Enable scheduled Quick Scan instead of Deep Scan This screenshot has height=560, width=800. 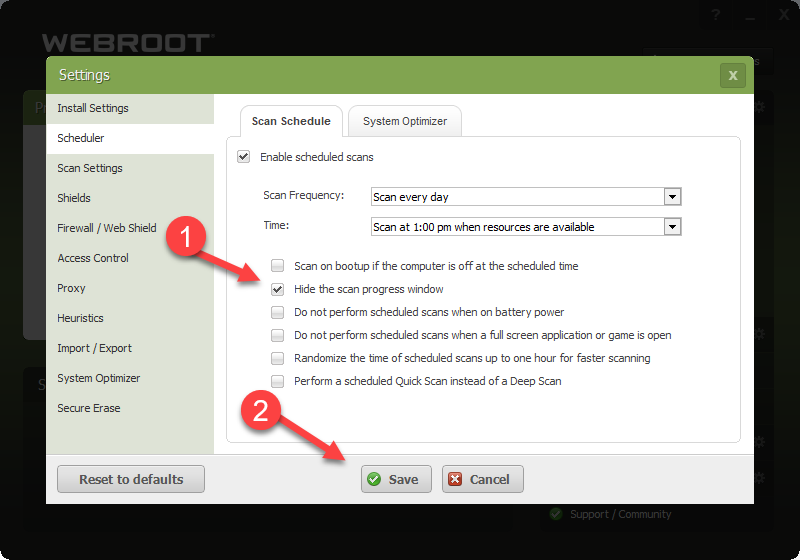pos(278,381)
